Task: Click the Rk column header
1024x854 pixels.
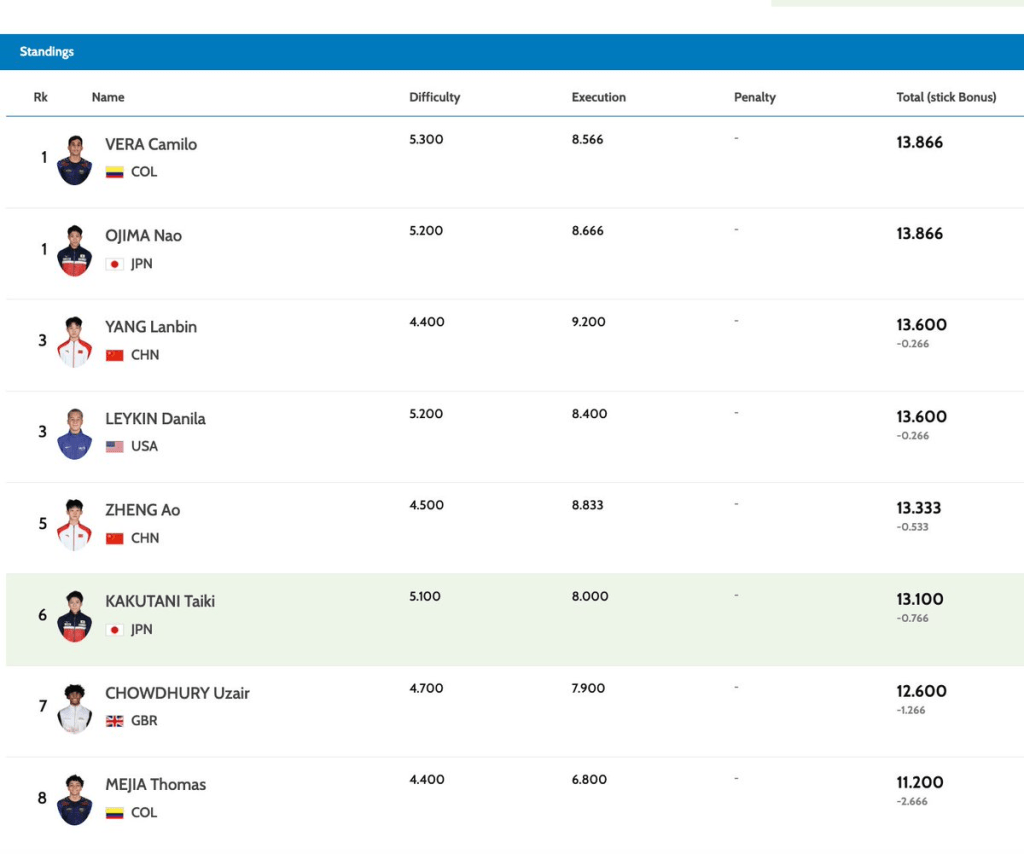Action: (41, 97)
